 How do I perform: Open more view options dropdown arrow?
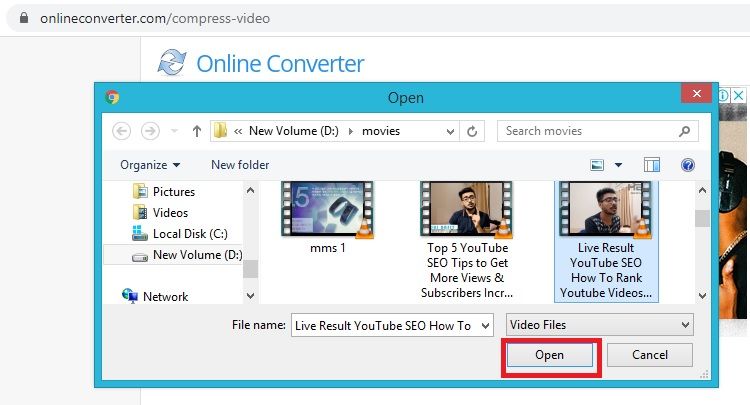point(618,165)
